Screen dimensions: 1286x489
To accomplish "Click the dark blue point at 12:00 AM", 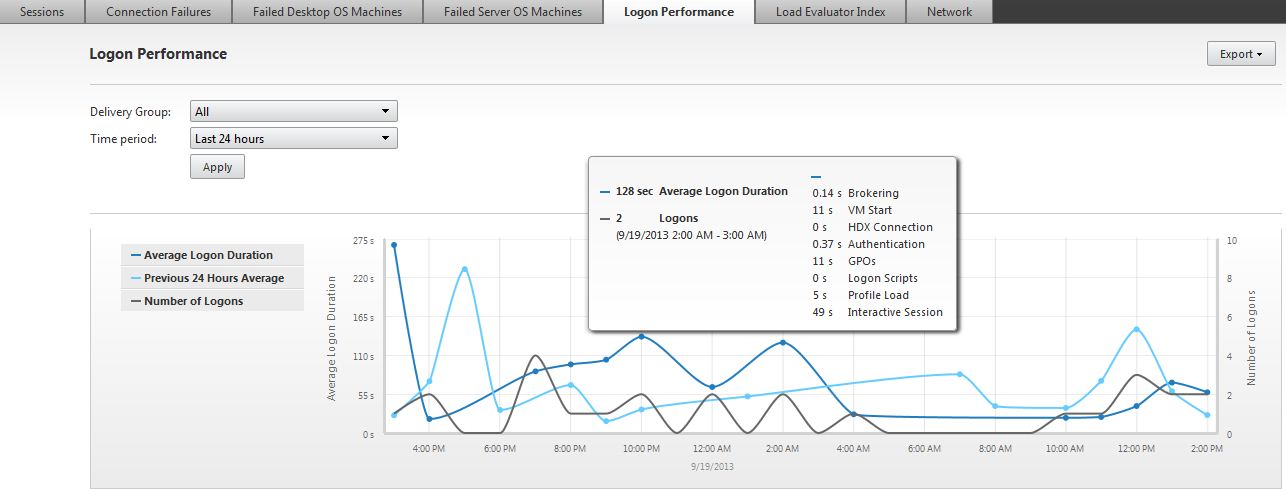I will (712, 387).
